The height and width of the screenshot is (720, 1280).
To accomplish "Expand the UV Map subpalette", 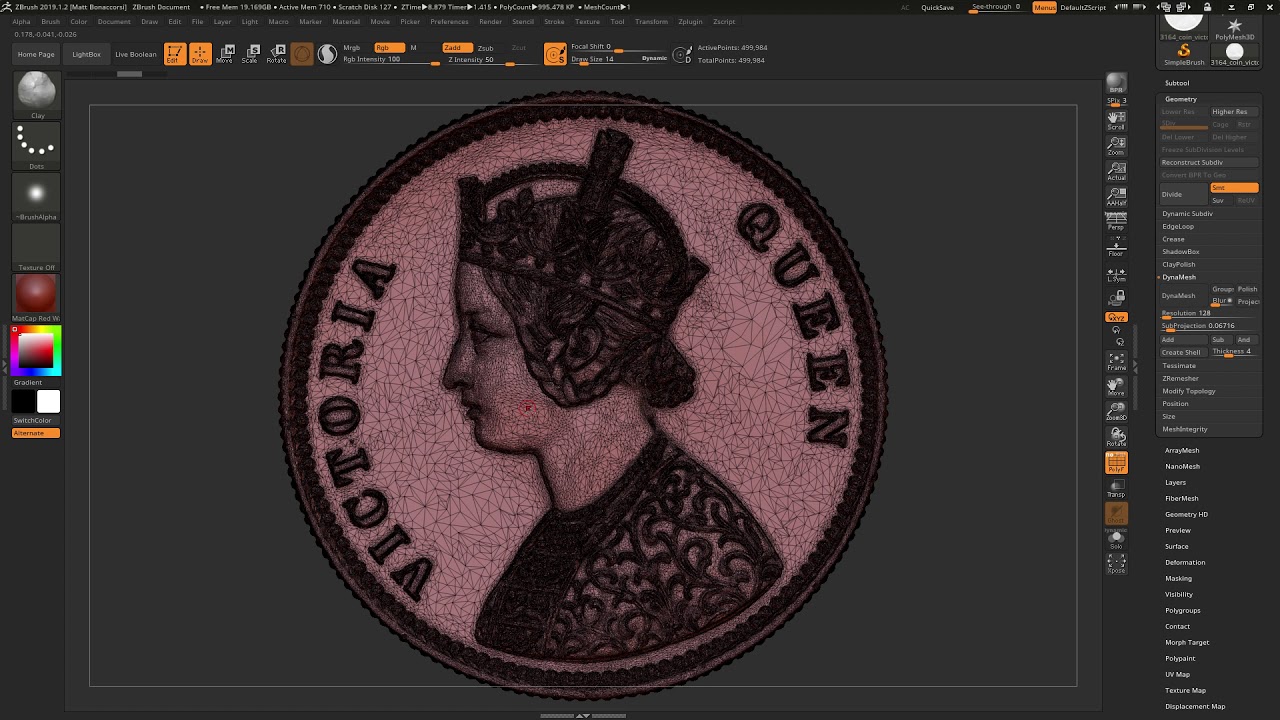I will tap(1177, 674).
